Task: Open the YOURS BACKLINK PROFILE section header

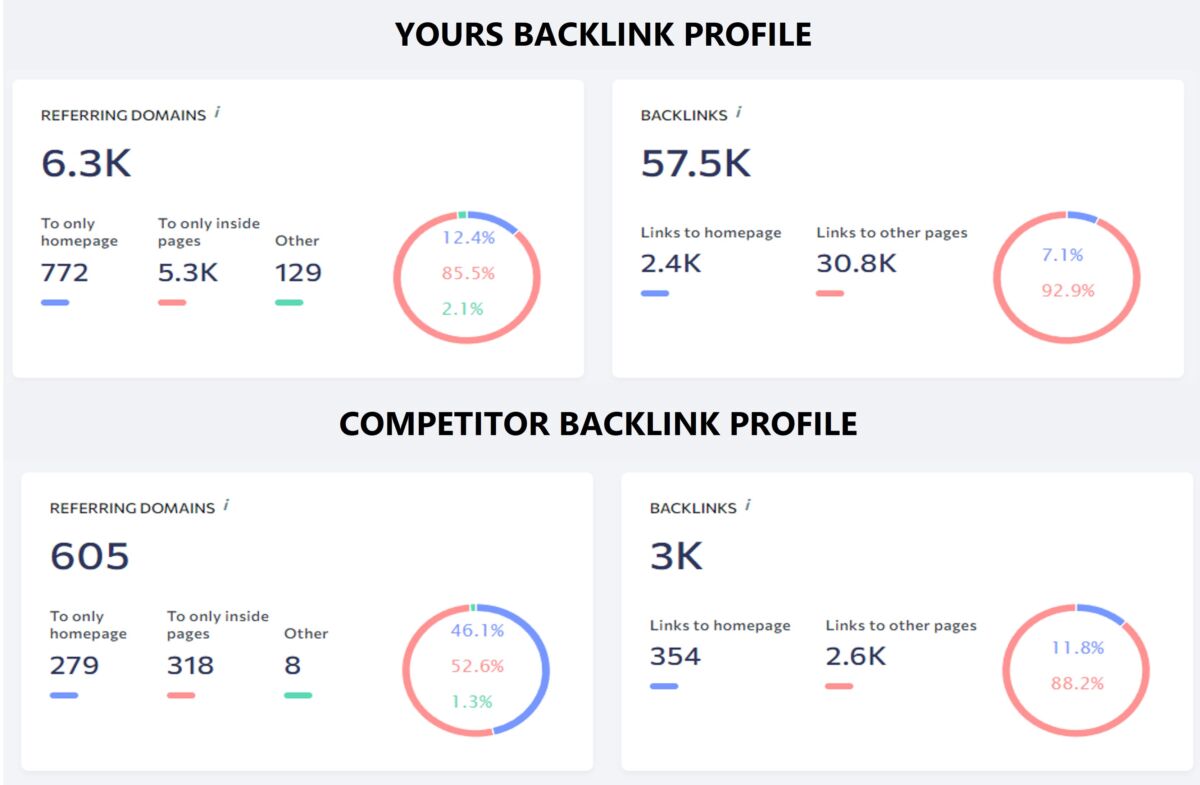Action: (604, 33)
